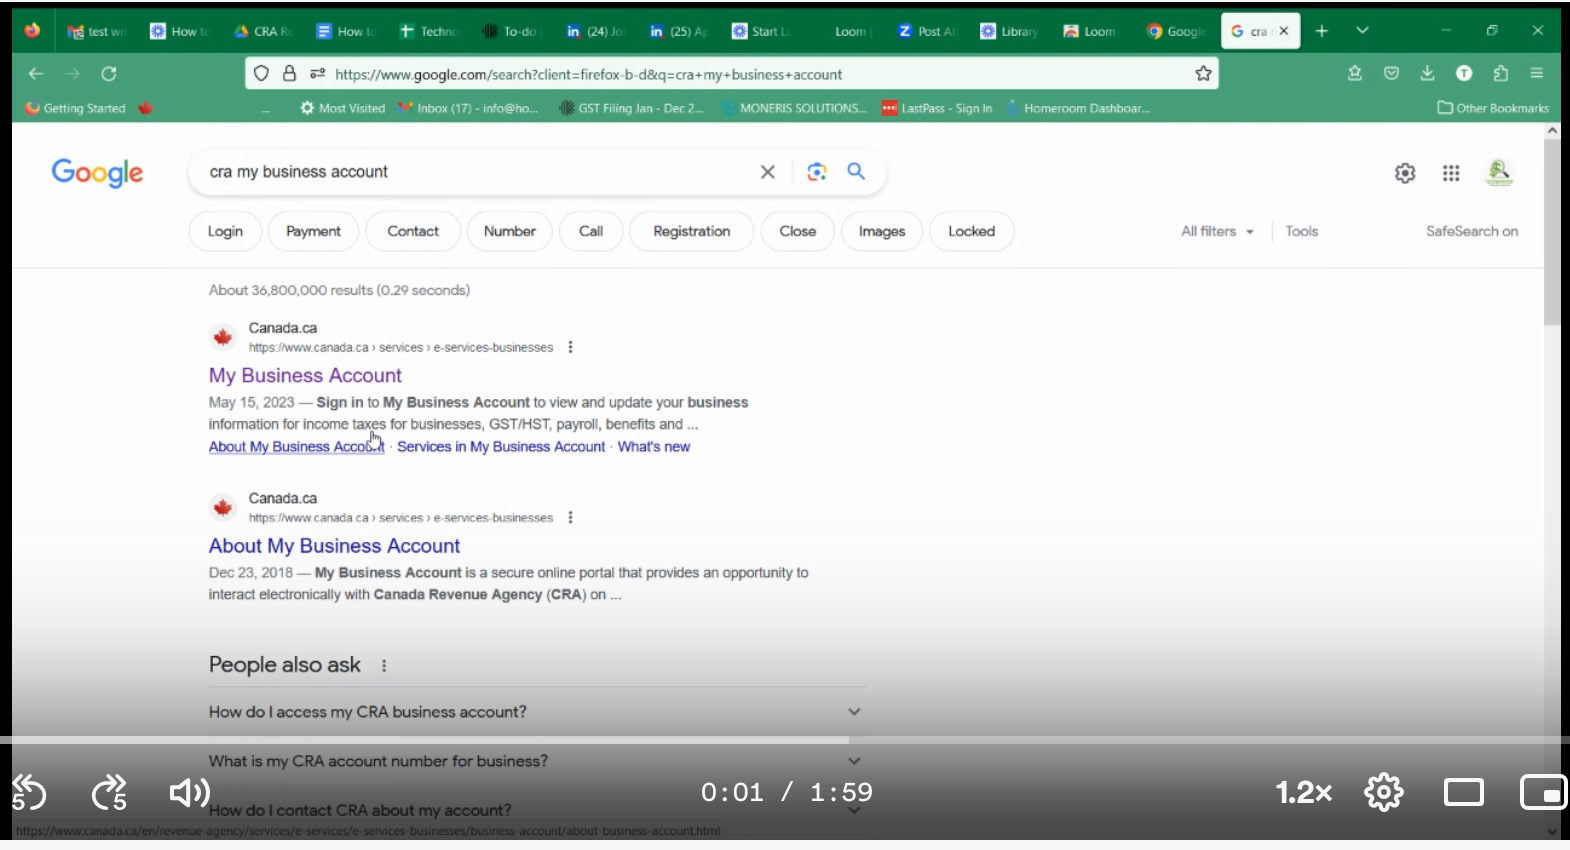The height and width of the screenshot is (850, 1570).
Task: Switch to the 'Techno' tab
Action: click(428, 31)
